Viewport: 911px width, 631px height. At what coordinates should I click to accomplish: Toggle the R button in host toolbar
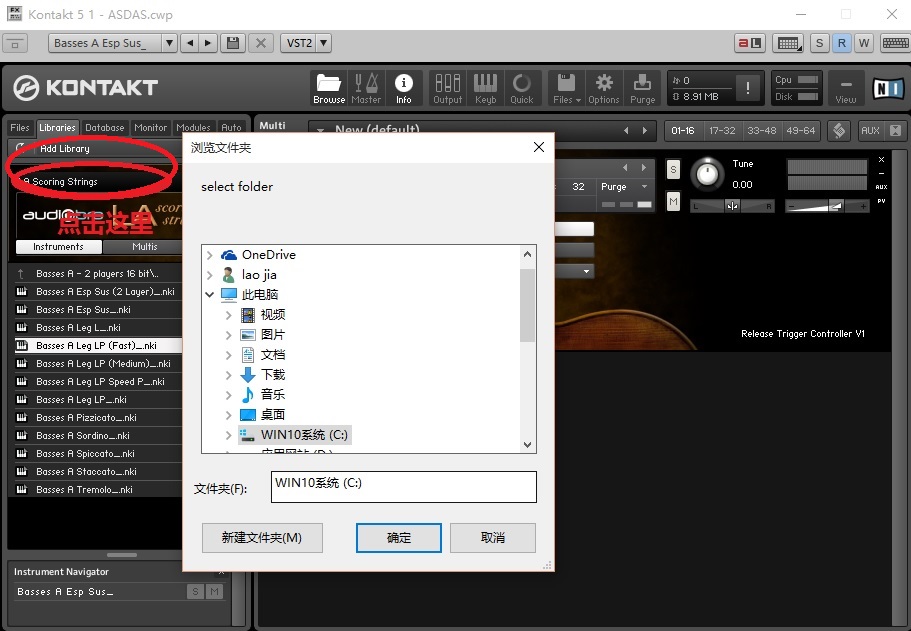[841, 43]
